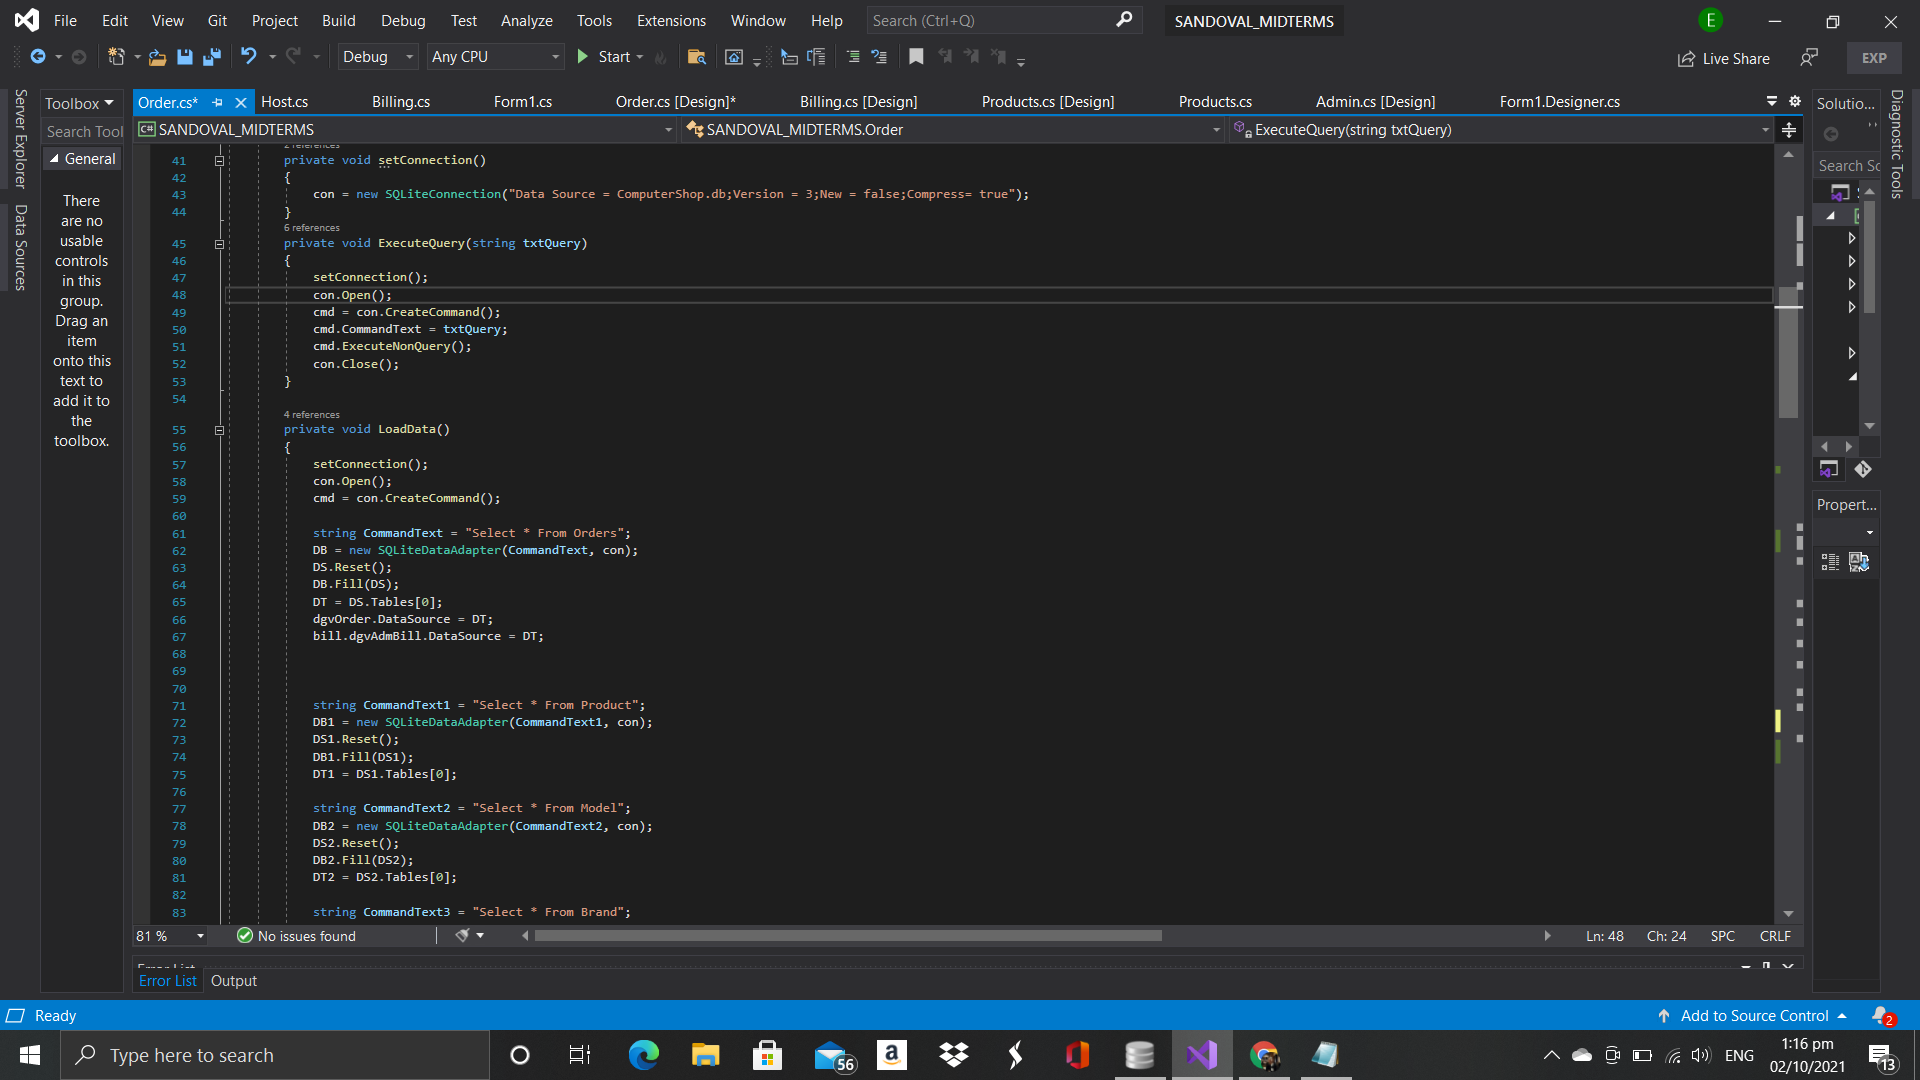Click in the Search Toolbox input field
The width and height of the screenshot is (1920, 1080).
(83, 132)
